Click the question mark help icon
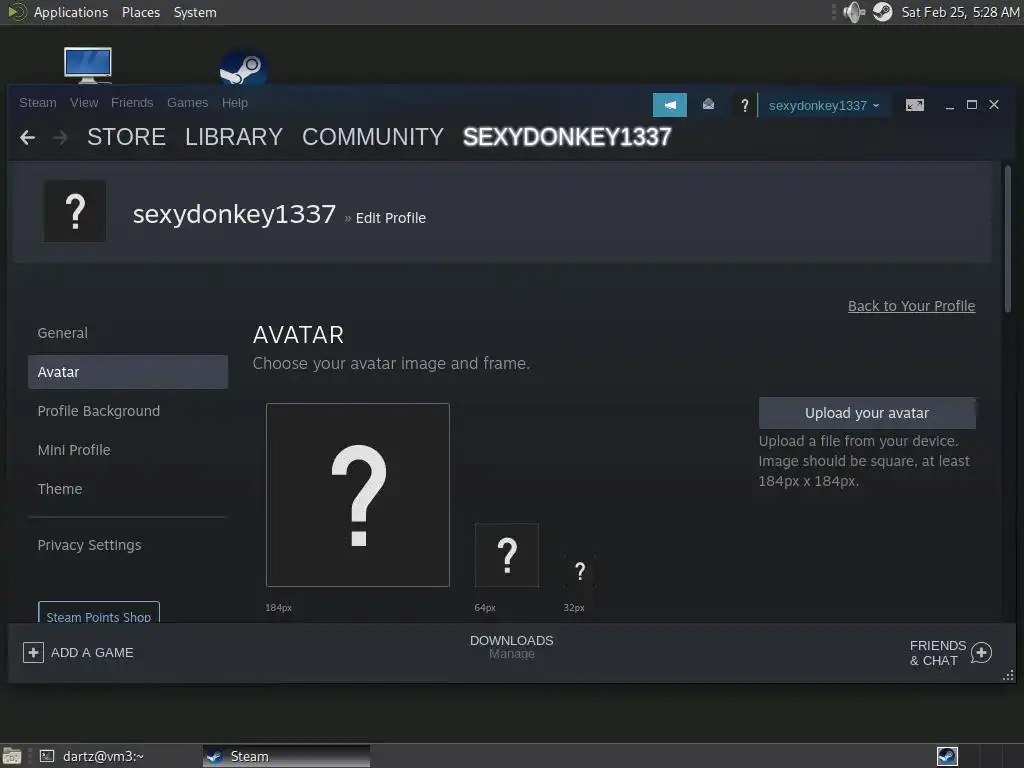 click(x=744, y=105)
